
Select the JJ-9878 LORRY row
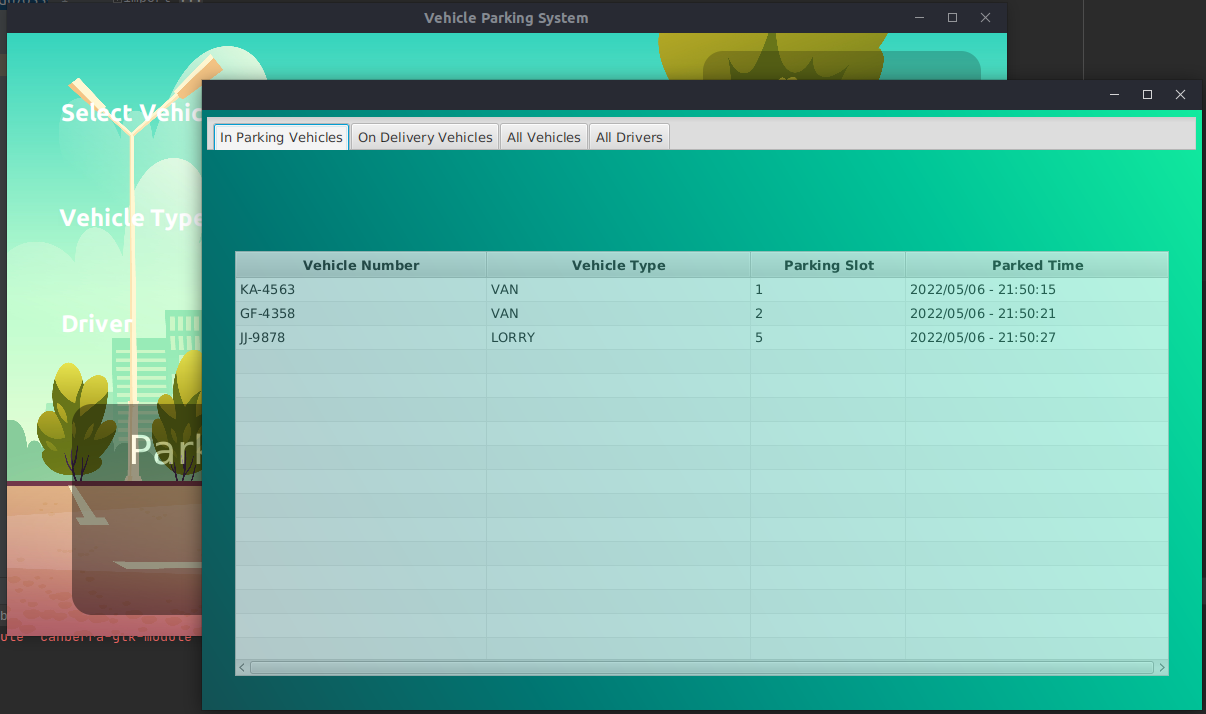360,337
